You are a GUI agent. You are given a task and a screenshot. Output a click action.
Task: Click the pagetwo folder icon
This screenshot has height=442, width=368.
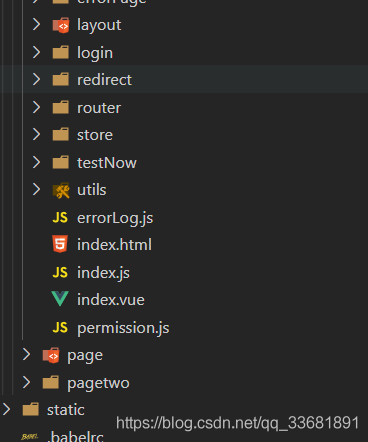coord(51,382)
